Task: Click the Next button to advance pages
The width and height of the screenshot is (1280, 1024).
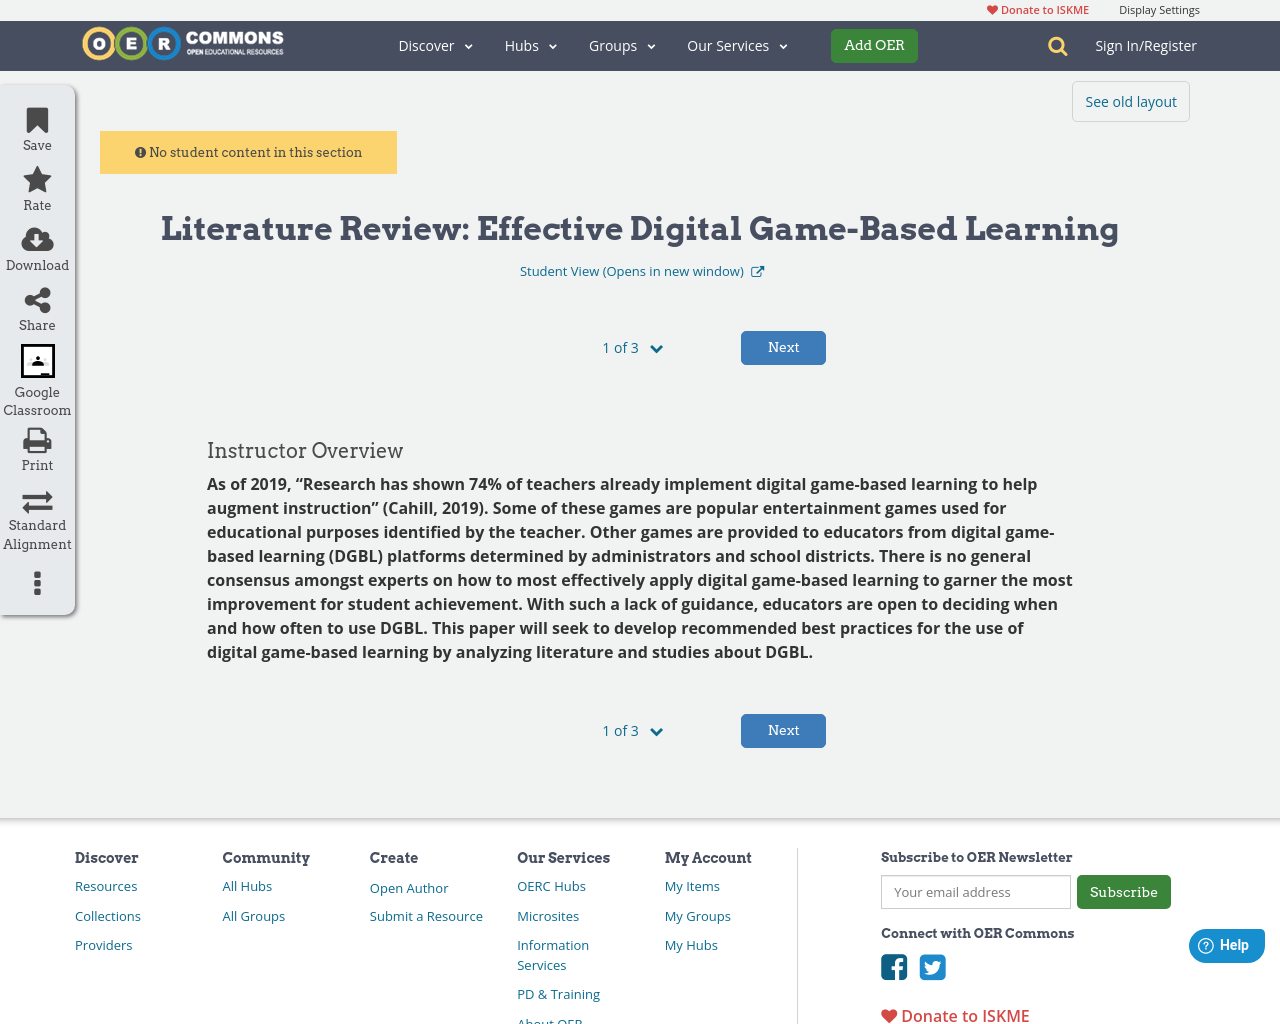Action: (783, 347)
